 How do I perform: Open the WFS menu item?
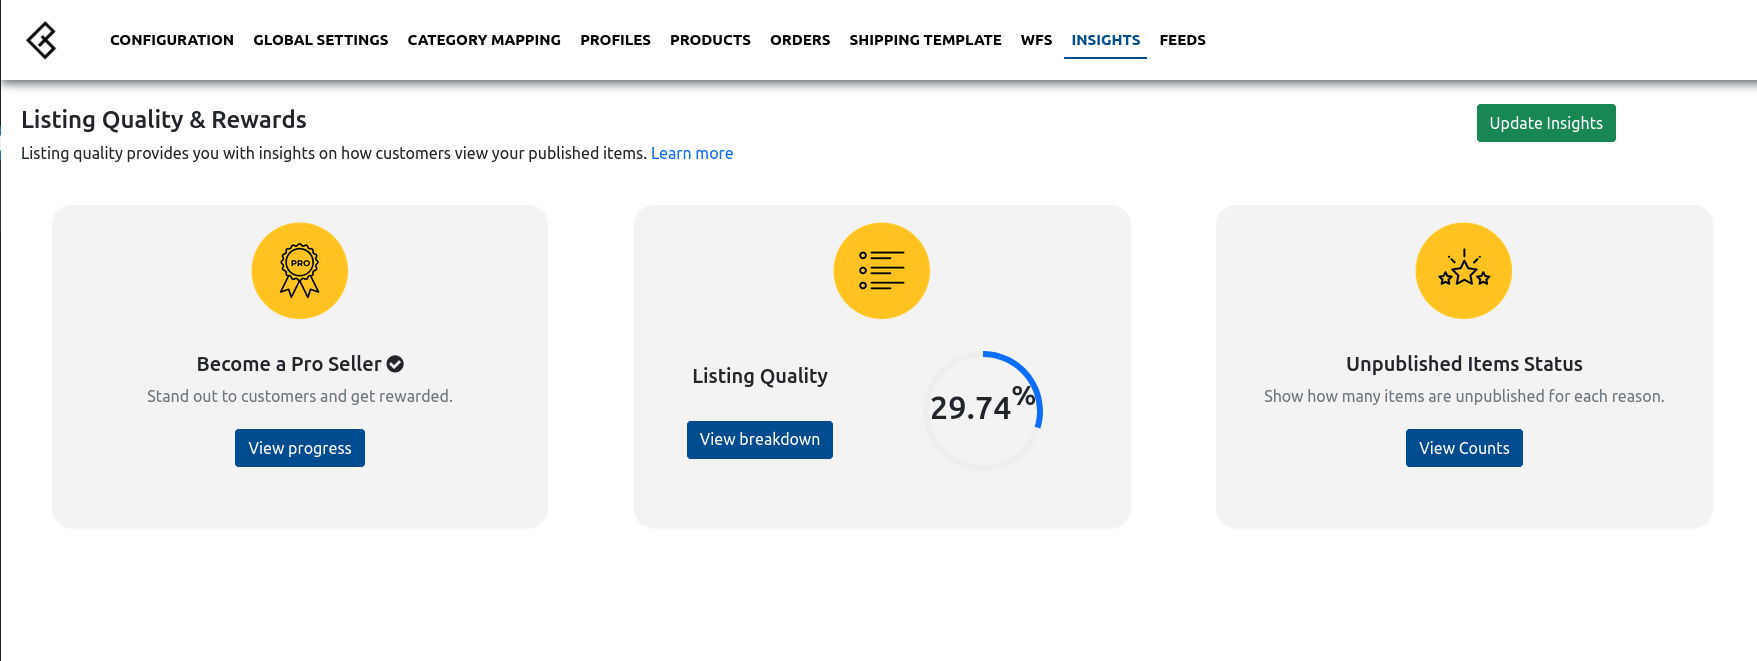pos(1036,40)
